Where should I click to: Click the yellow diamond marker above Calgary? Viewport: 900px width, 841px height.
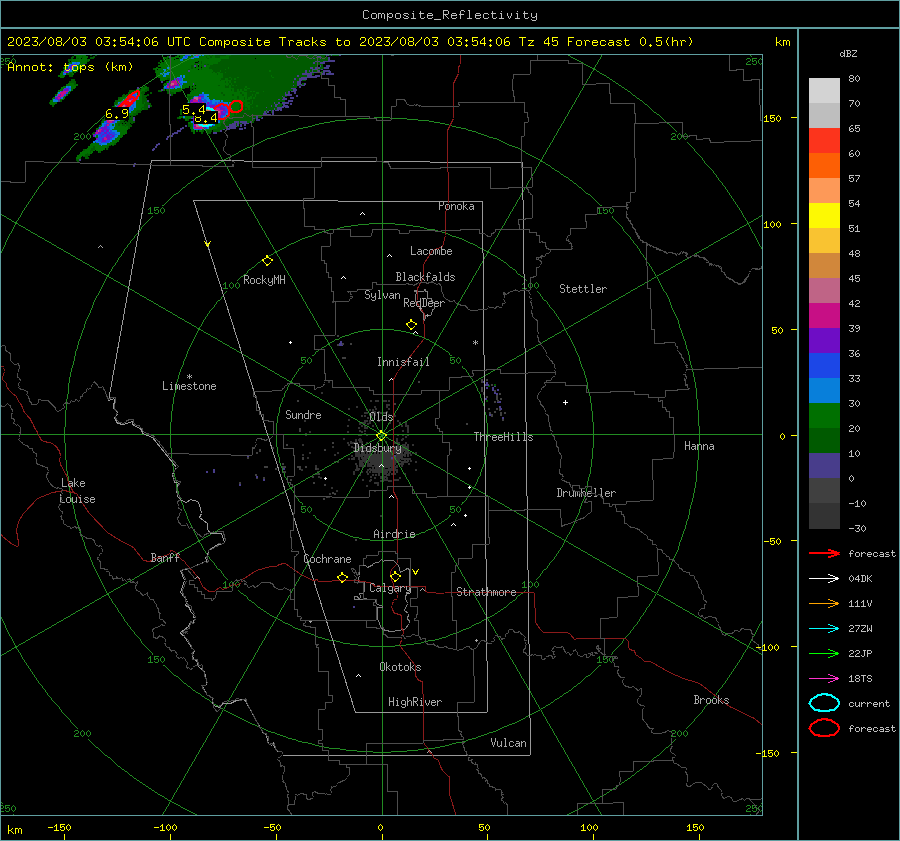395,576
